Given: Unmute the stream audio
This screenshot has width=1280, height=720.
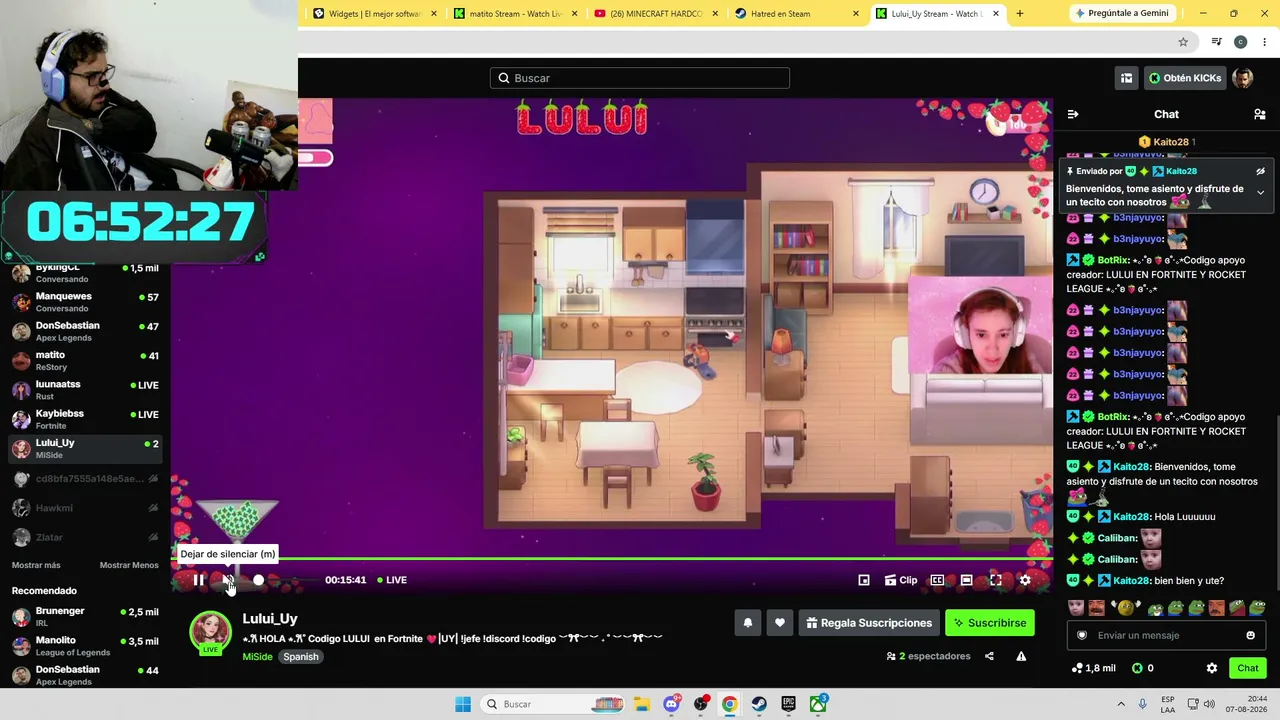Looking at the screenshot, I should (x=228, y=580).
